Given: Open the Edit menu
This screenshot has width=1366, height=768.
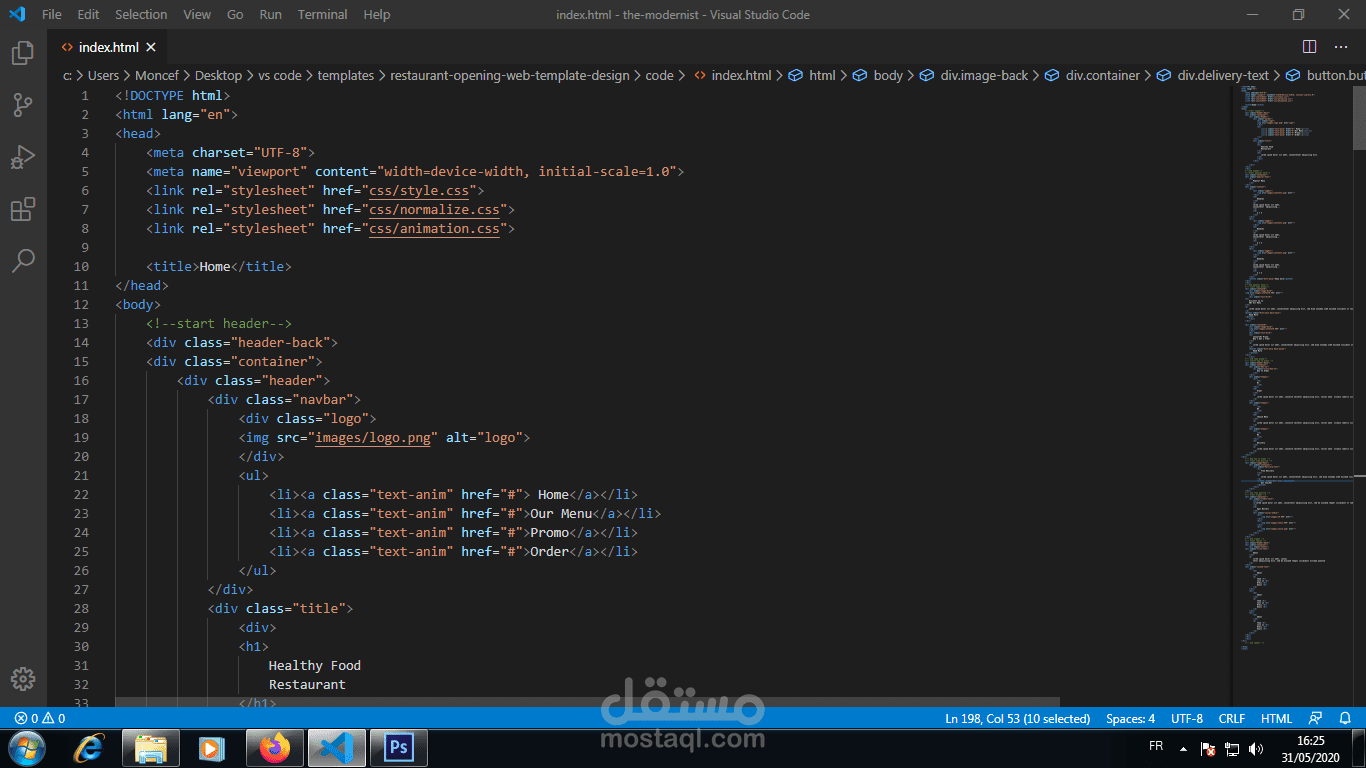Looking at the screenshot, I should [x=88, y=14].
